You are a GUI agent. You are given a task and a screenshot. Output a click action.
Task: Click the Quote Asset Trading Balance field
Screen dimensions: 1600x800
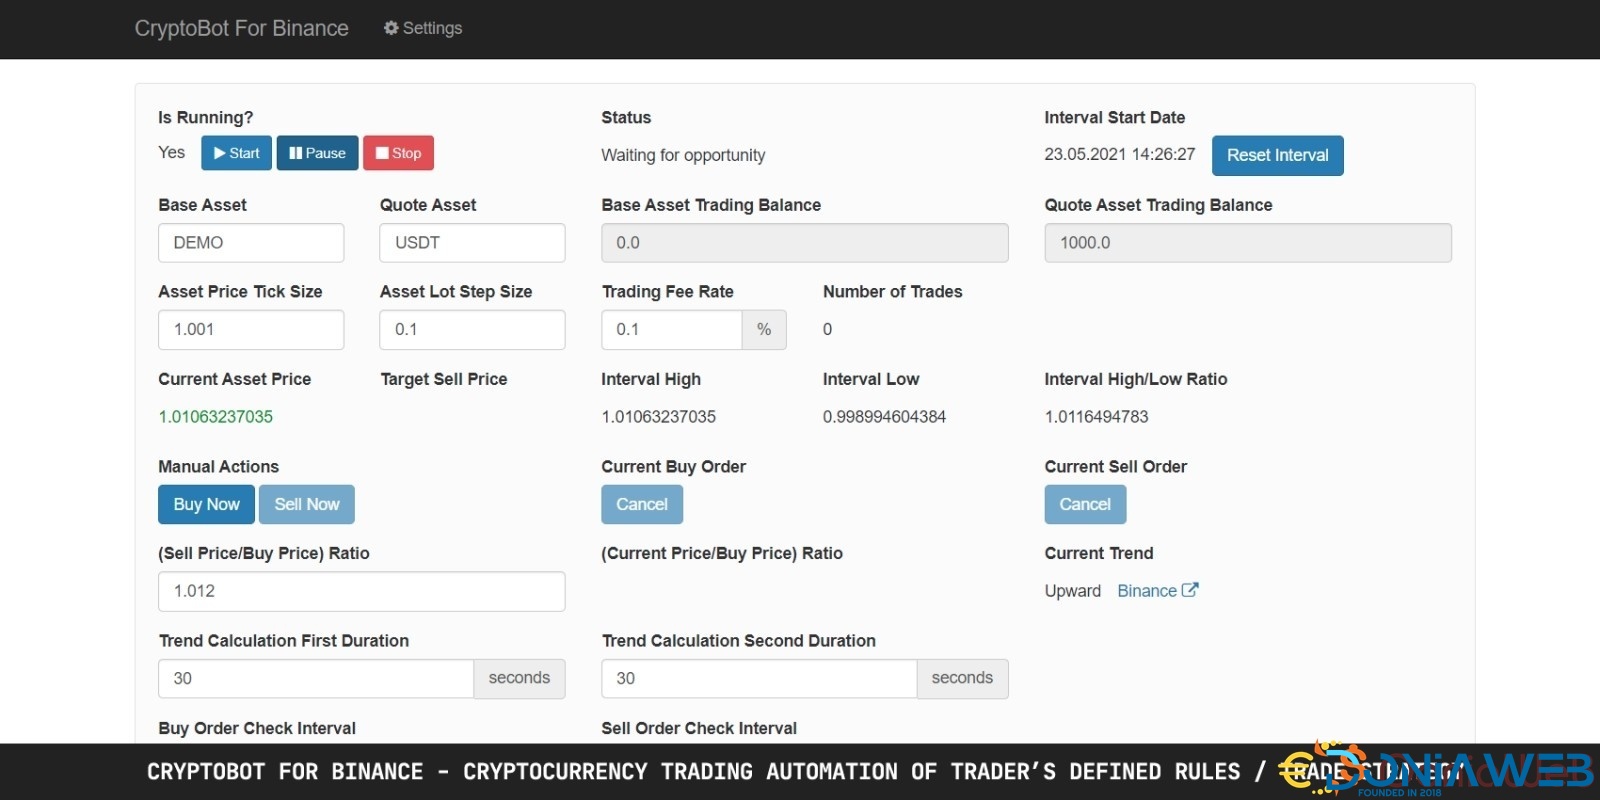click(1248, 243)
